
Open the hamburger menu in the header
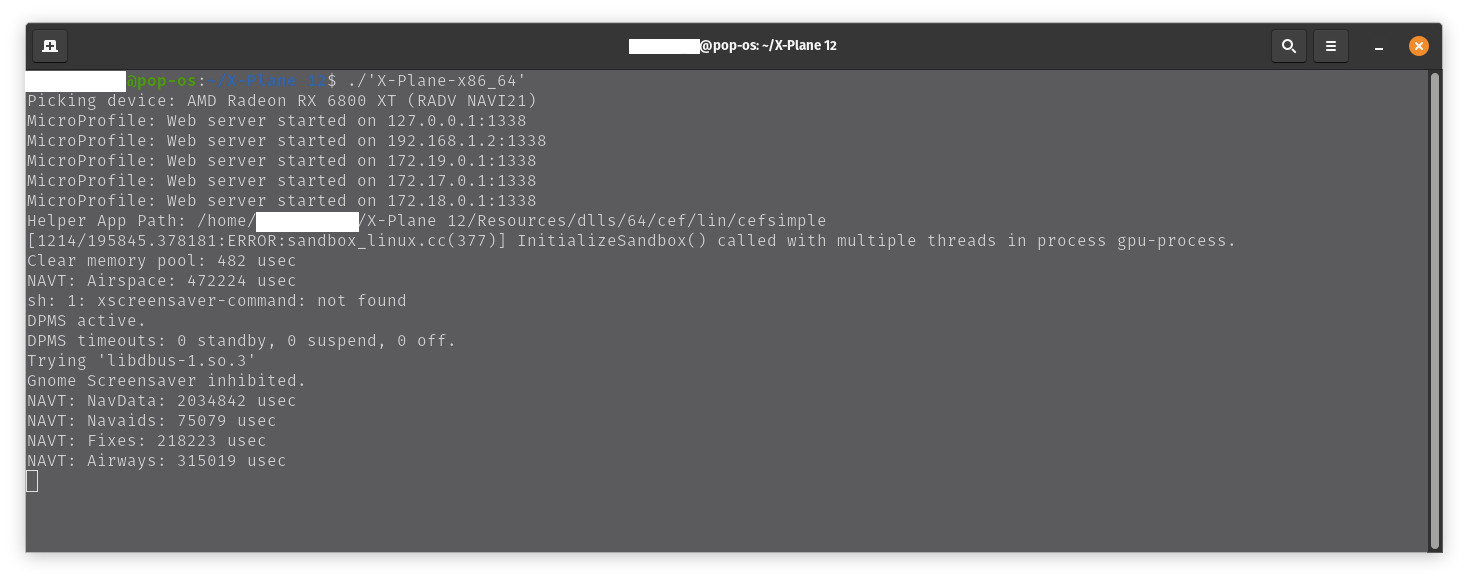[x=1331, y=46]
